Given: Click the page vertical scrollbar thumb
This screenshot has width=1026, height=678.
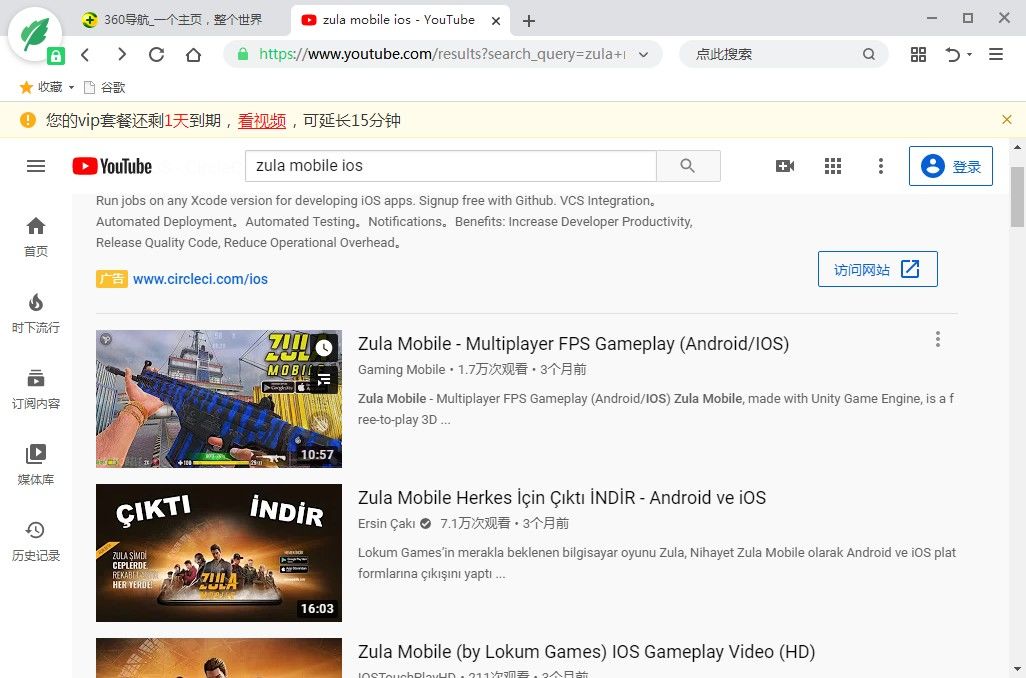Looking at the screenshot, I should pos(1017,196).
